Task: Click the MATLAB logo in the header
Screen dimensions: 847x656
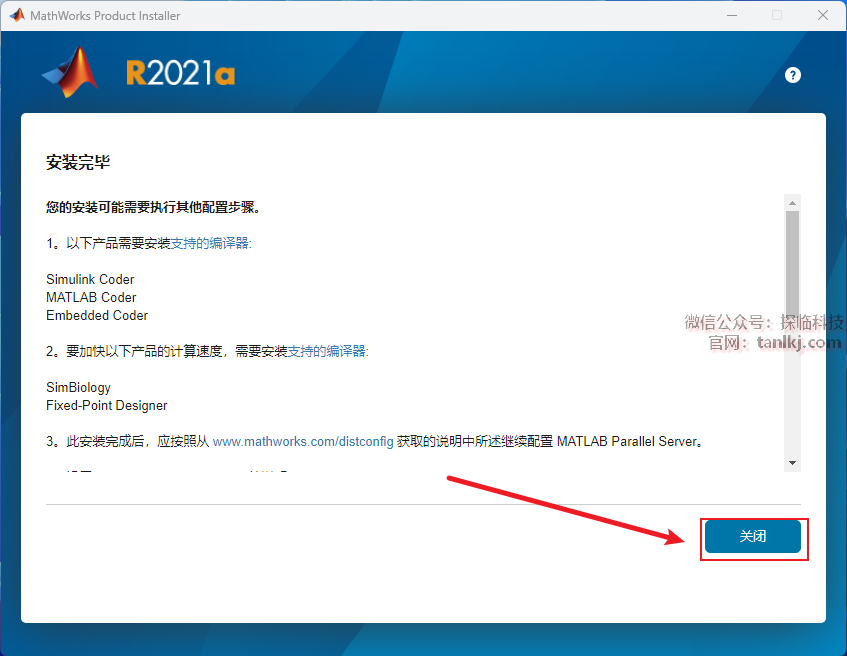Action: click(70, 72)
